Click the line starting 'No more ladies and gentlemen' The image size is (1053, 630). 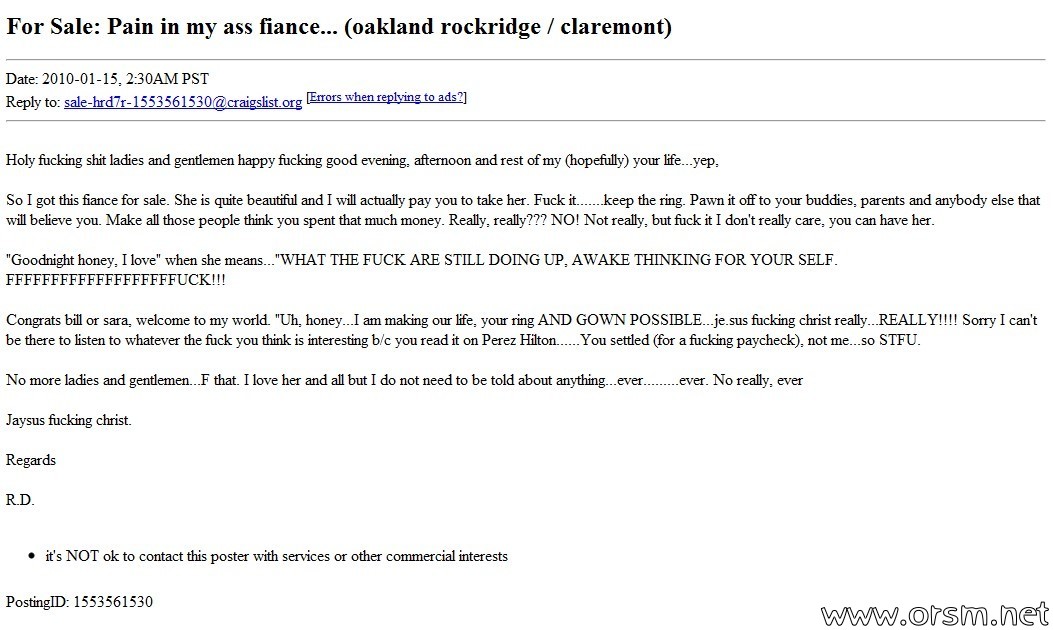pyautogui.click(x=404, y=380)
